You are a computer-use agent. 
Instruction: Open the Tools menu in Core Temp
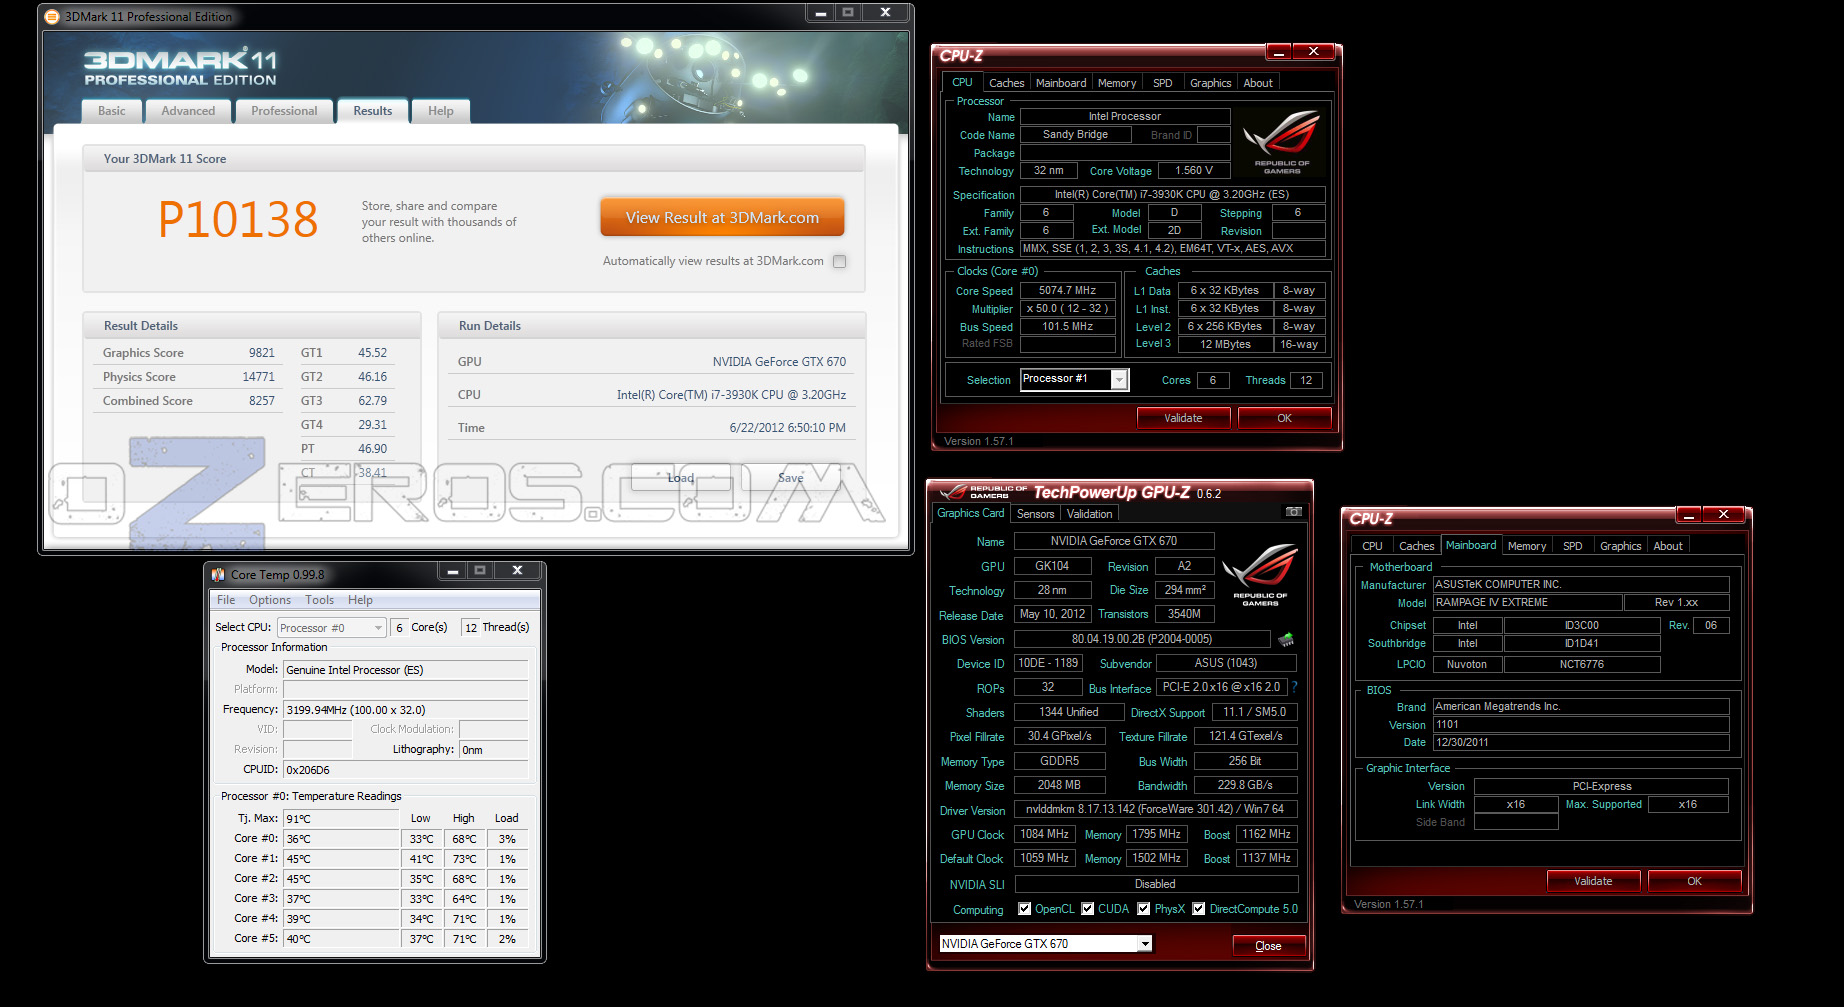click(x=319, y=600)
